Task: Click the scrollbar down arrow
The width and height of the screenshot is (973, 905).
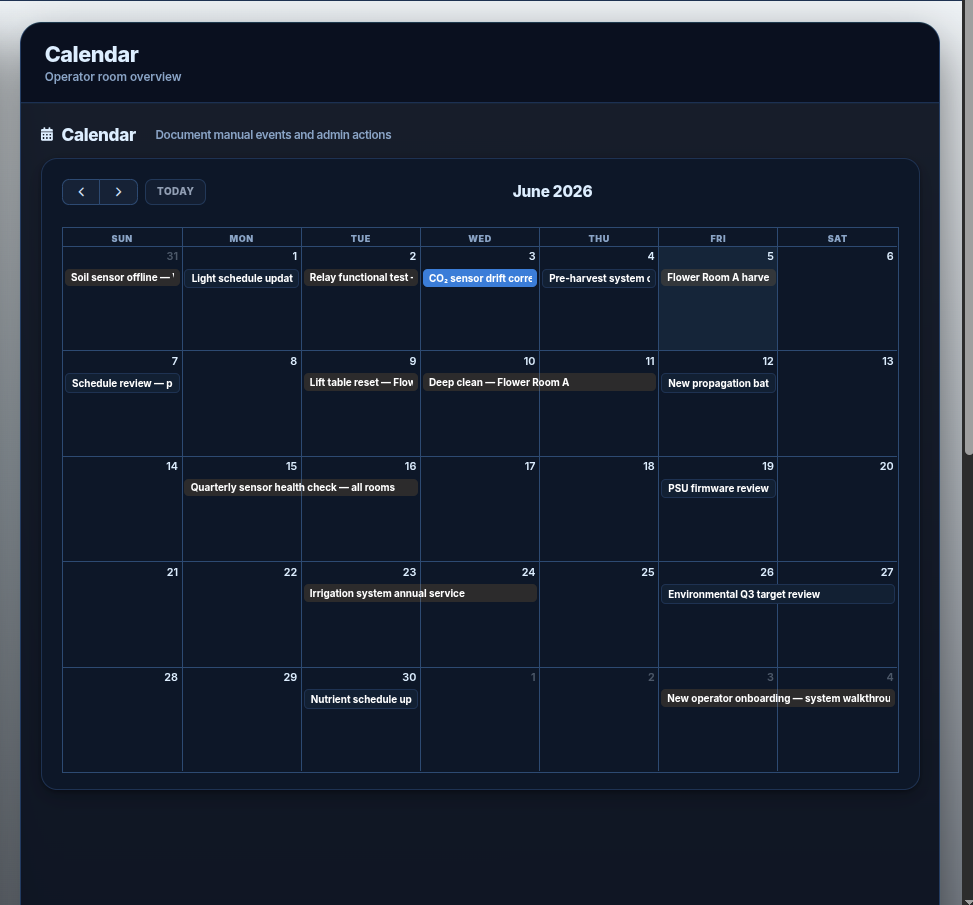Action: [968, 901]
